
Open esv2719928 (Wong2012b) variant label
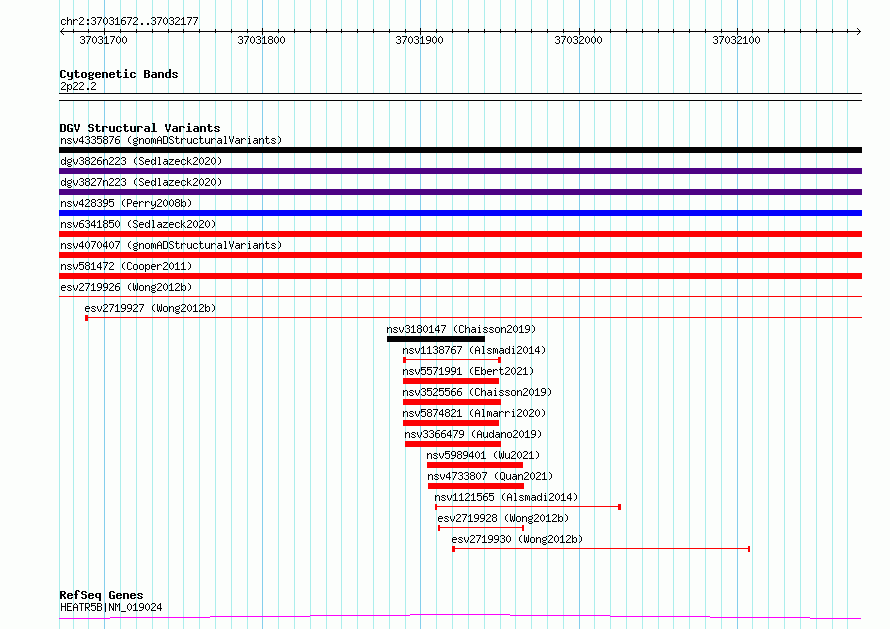(x=503, y=518)
